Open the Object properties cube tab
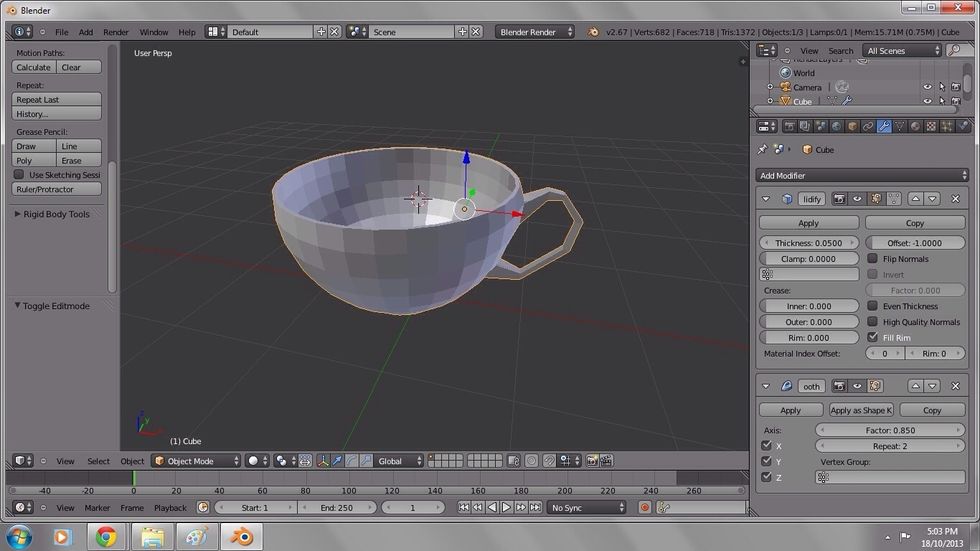 point(852,127)
